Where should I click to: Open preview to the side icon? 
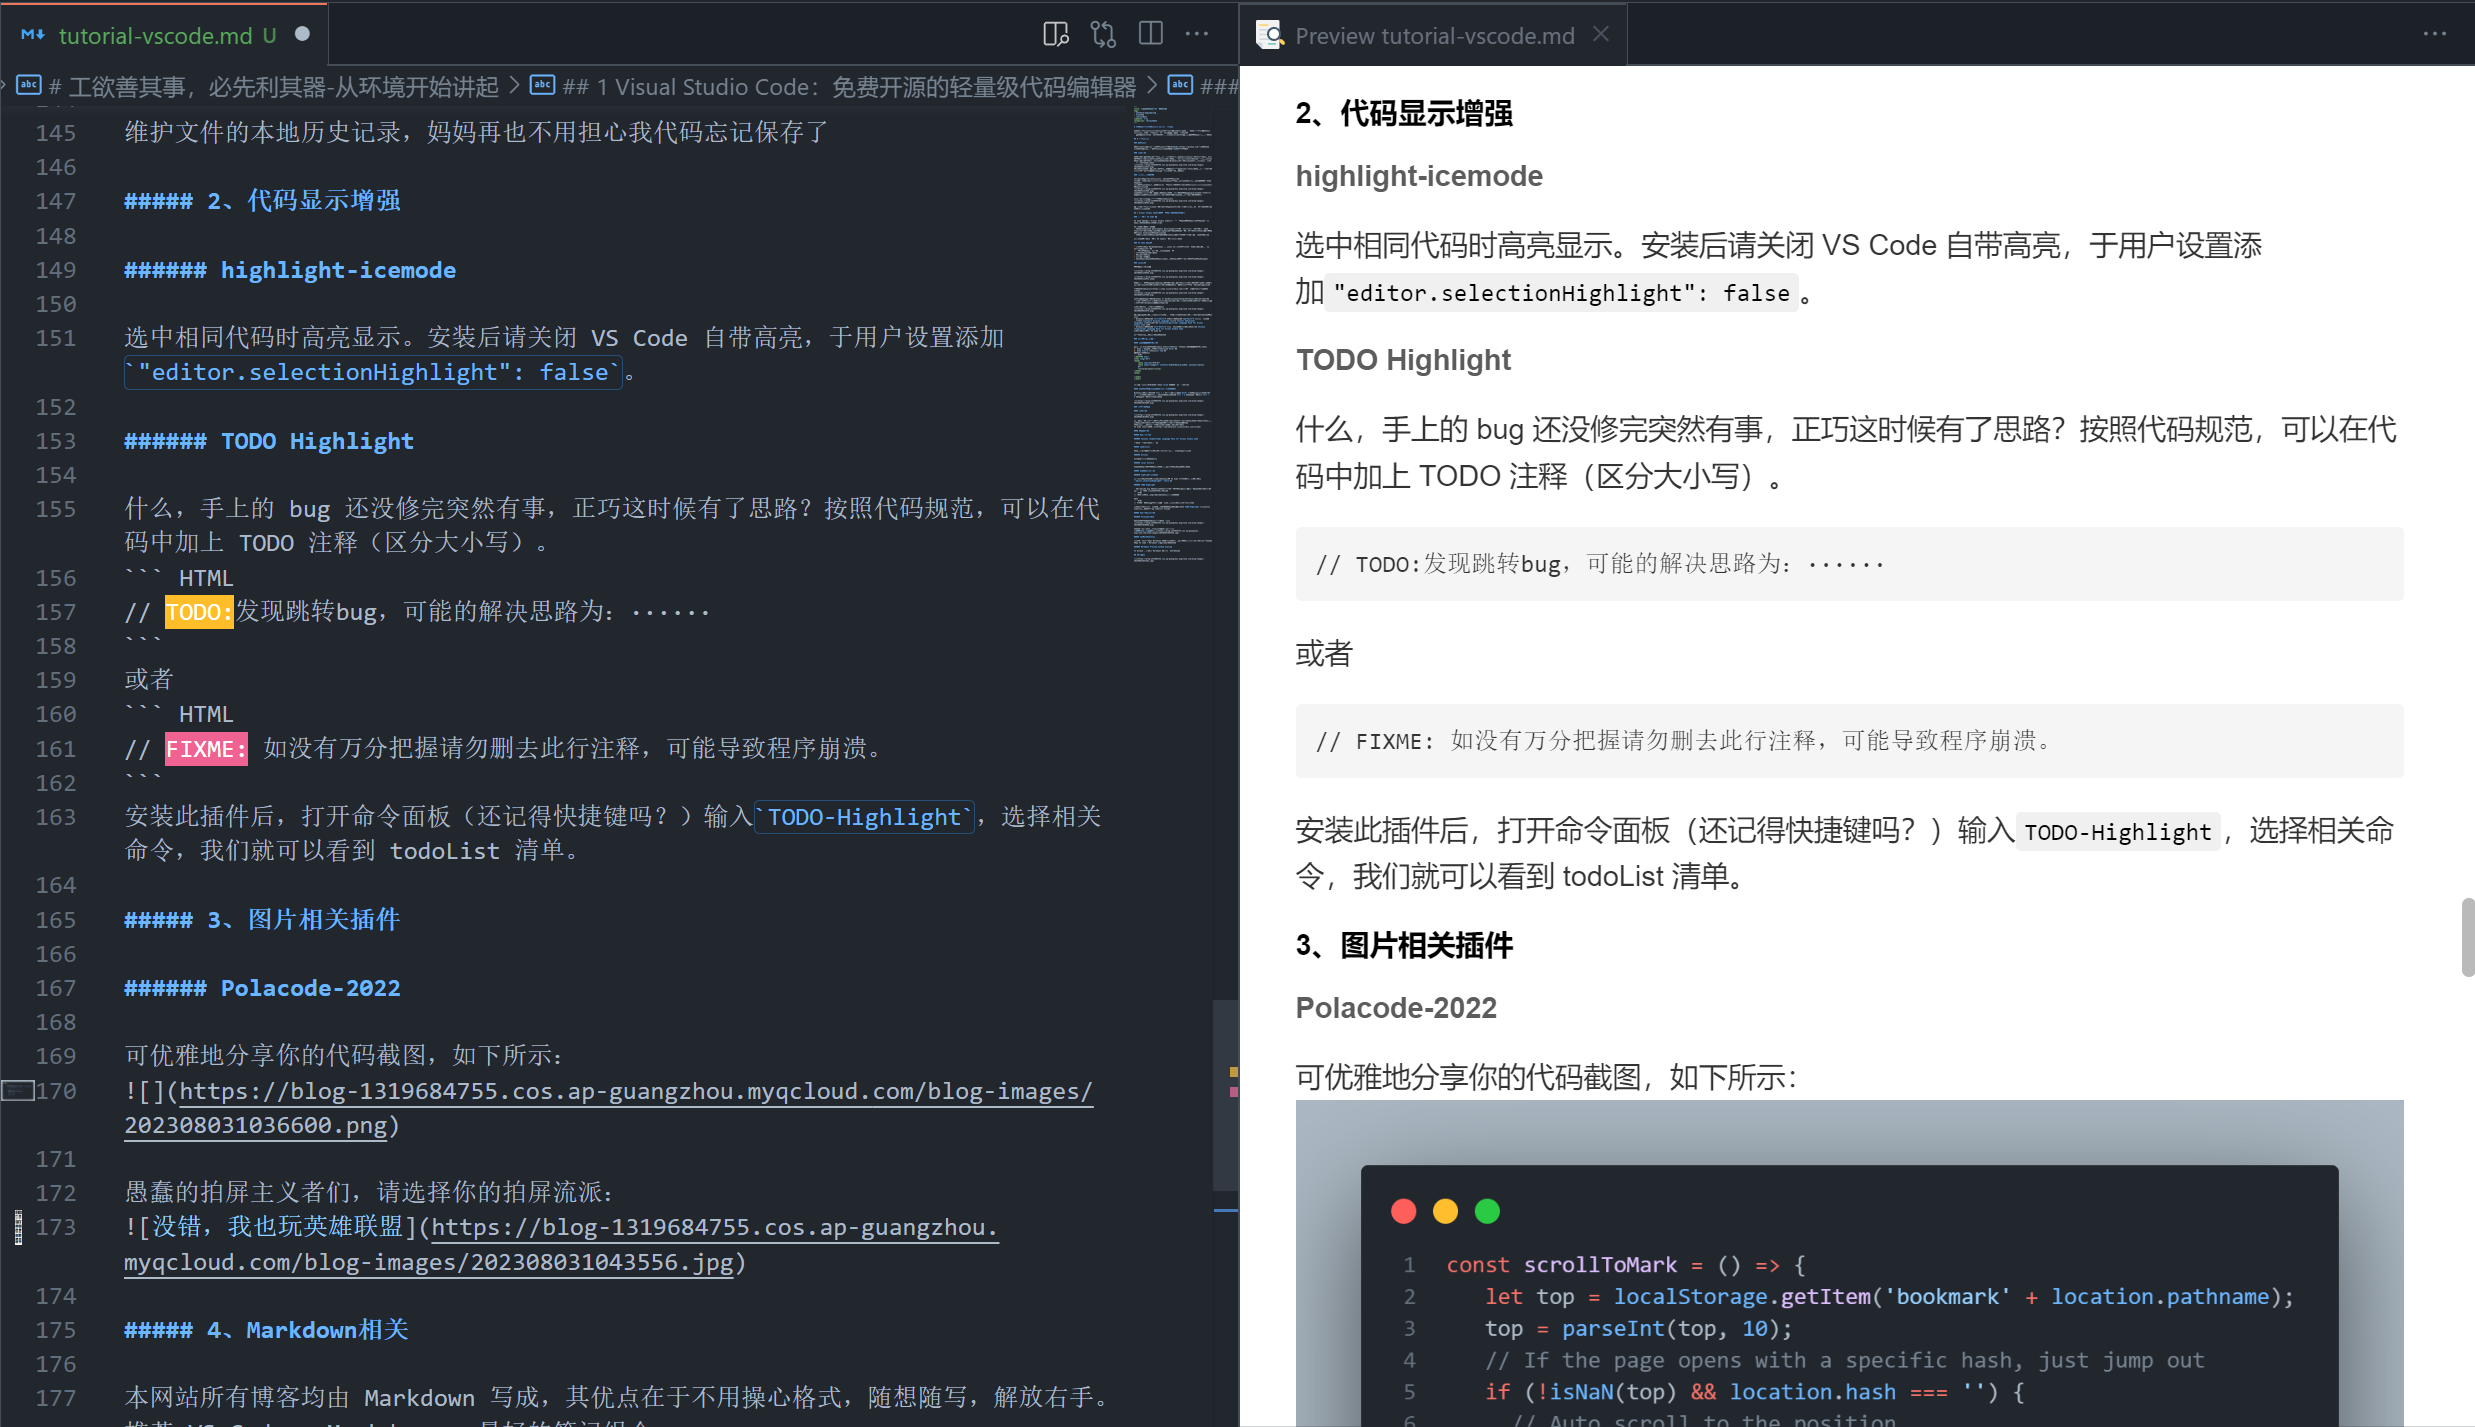click(x=1055, y=35)
